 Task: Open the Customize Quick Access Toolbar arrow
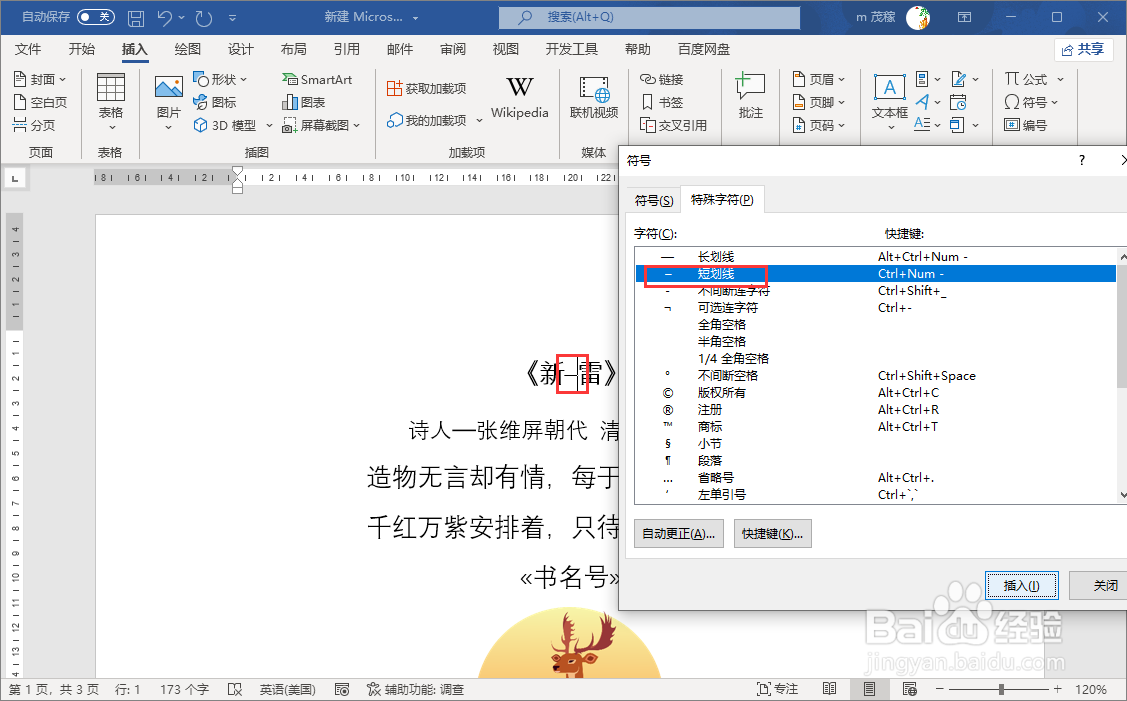232,18
